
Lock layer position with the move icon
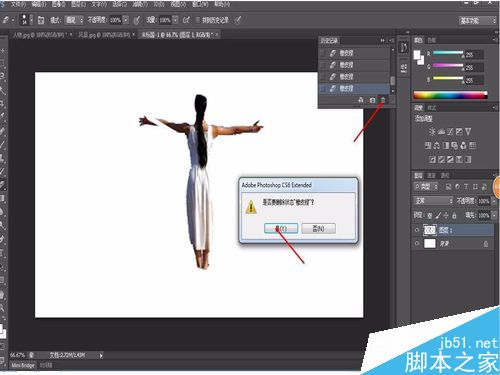(x=446, y=216)
